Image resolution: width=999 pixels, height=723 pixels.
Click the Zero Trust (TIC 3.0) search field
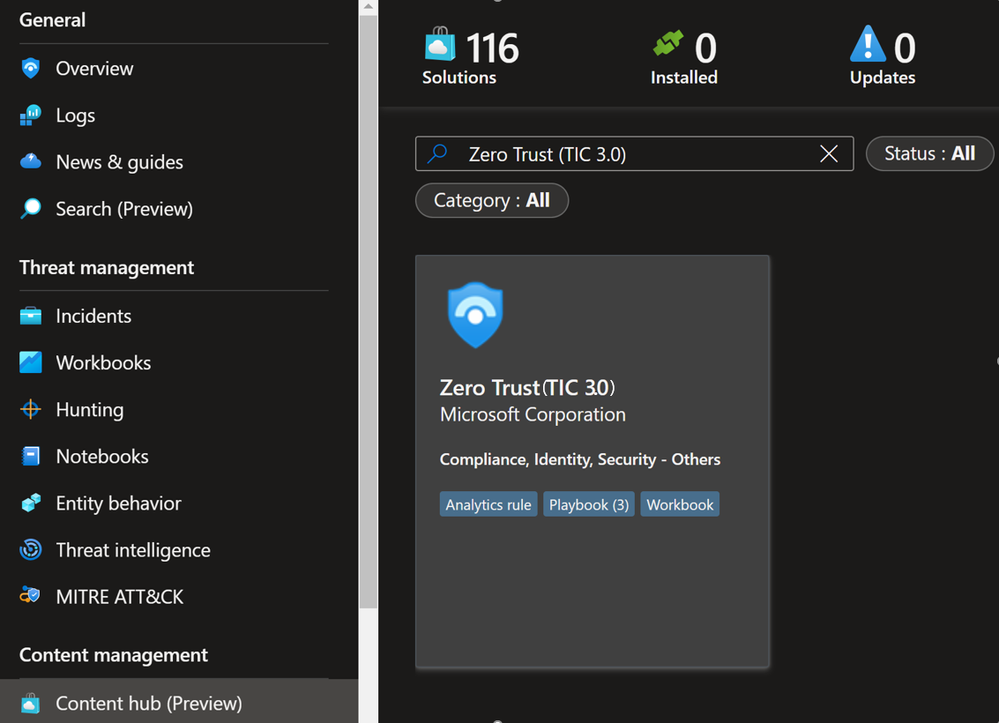[x=634, y=154]
